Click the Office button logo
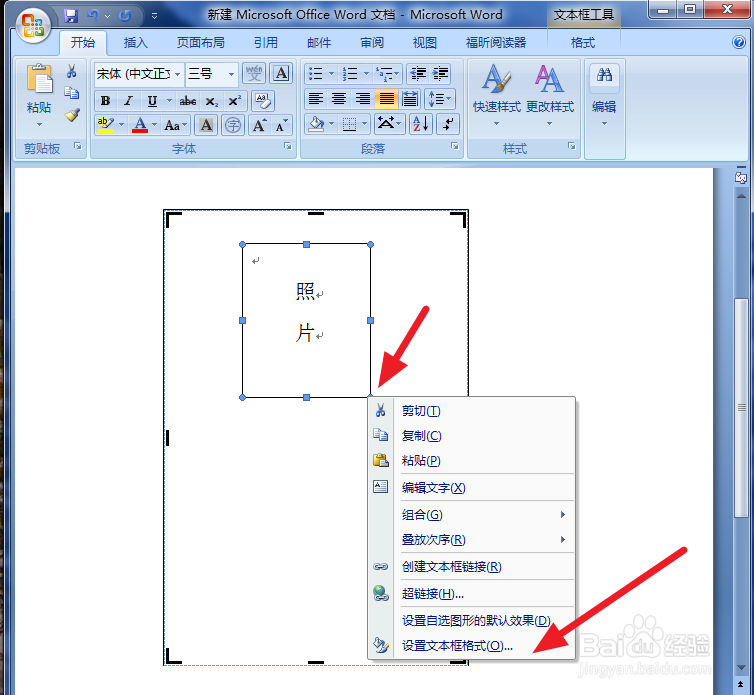754x695 pixels. tap(33, 25)
